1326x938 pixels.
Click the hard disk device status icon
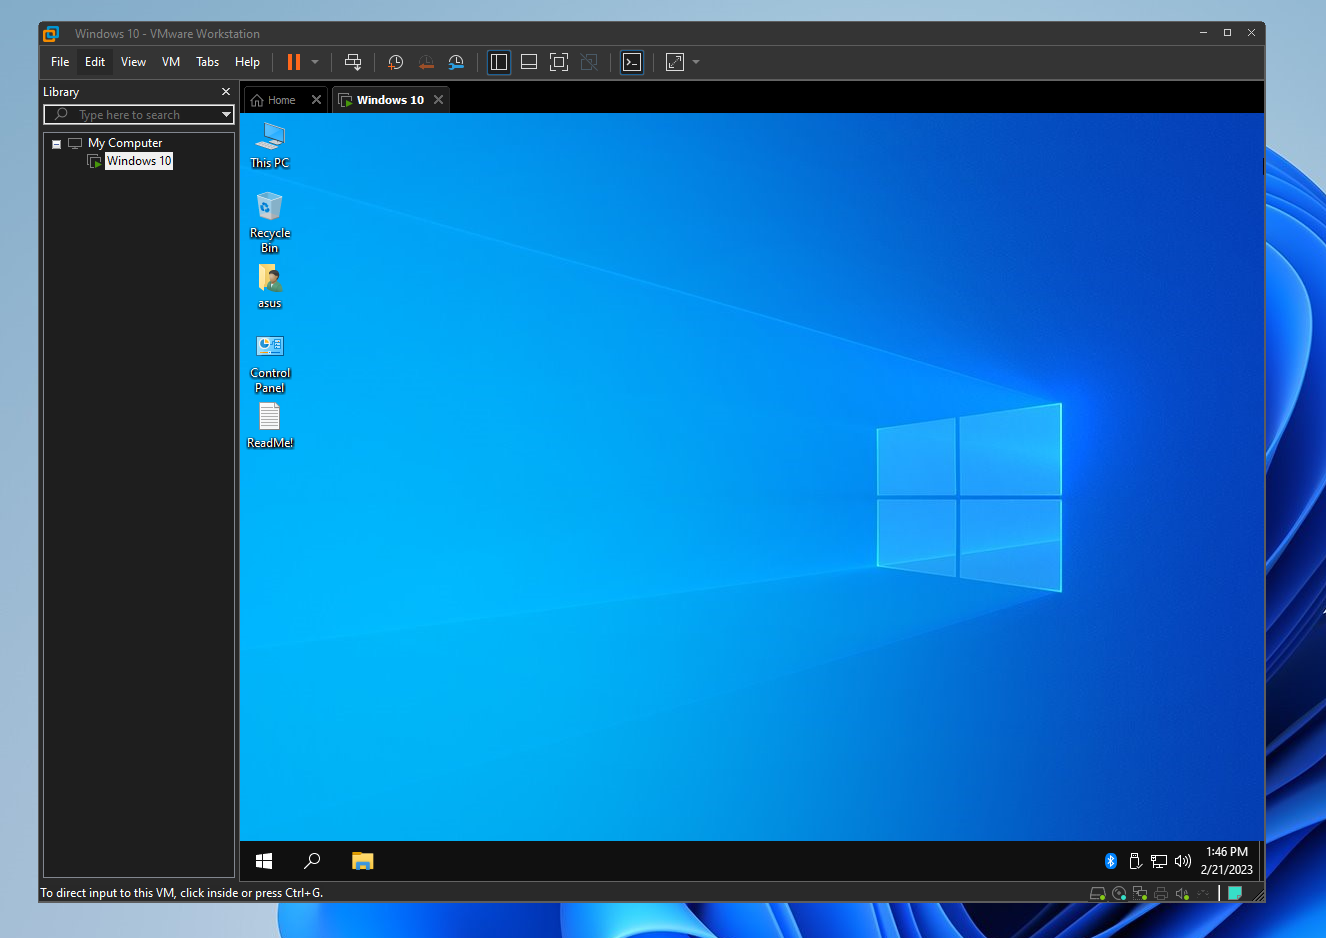1097,894
